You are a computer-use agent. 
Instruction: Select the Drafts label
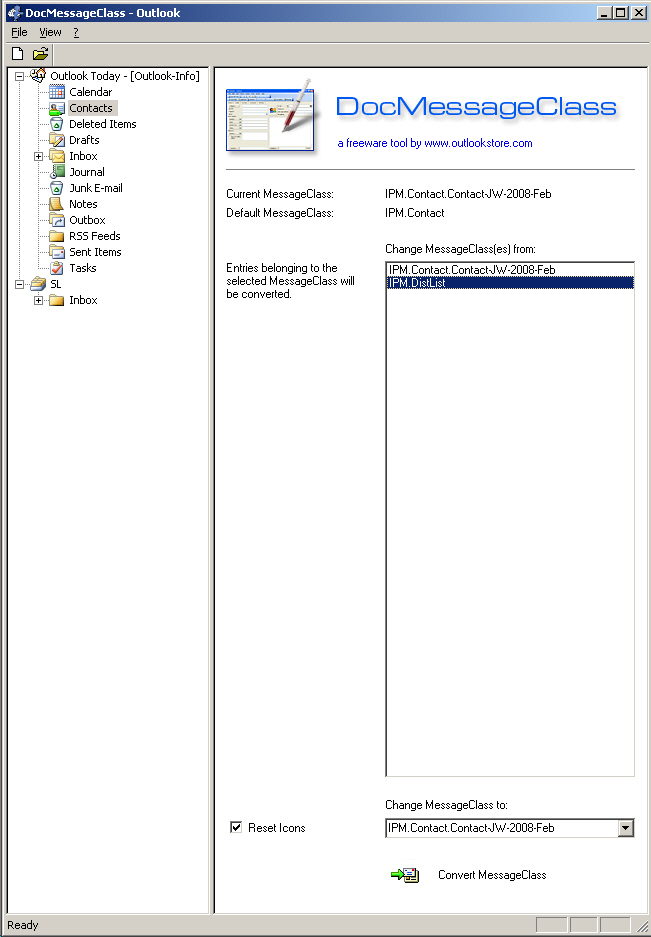[84, 140]
